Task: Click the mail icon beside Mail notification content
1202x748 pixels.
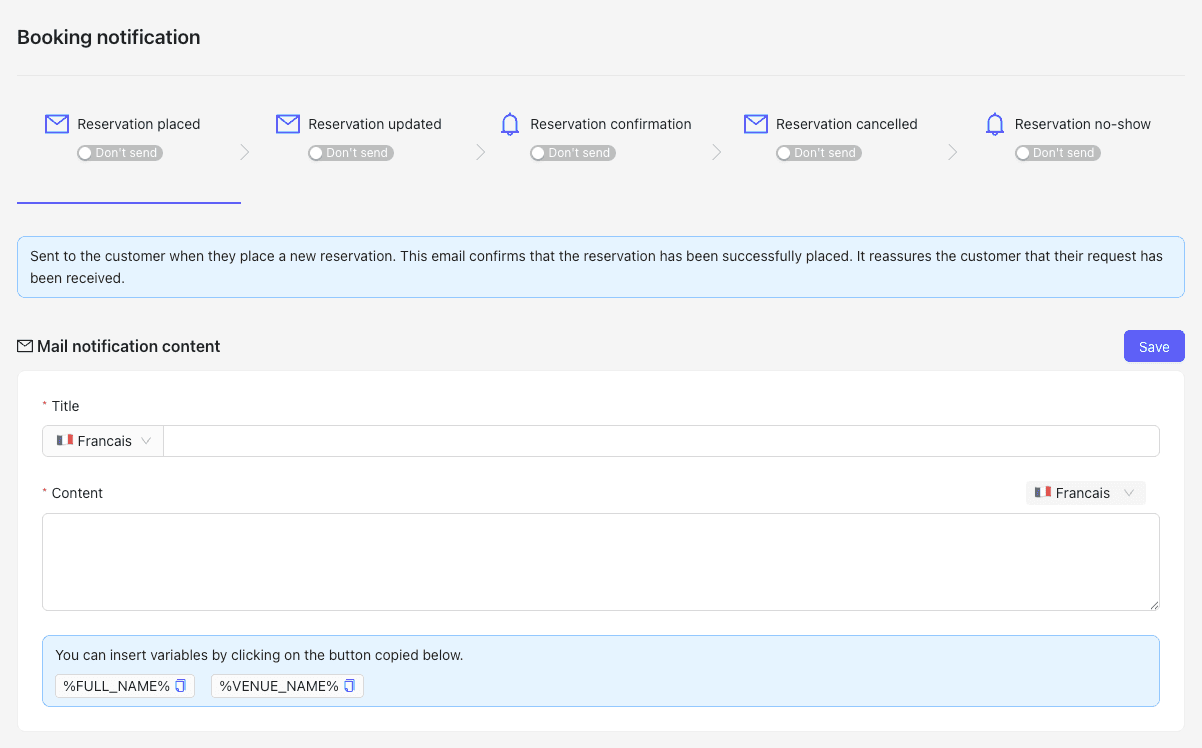Action: (25, 346)
